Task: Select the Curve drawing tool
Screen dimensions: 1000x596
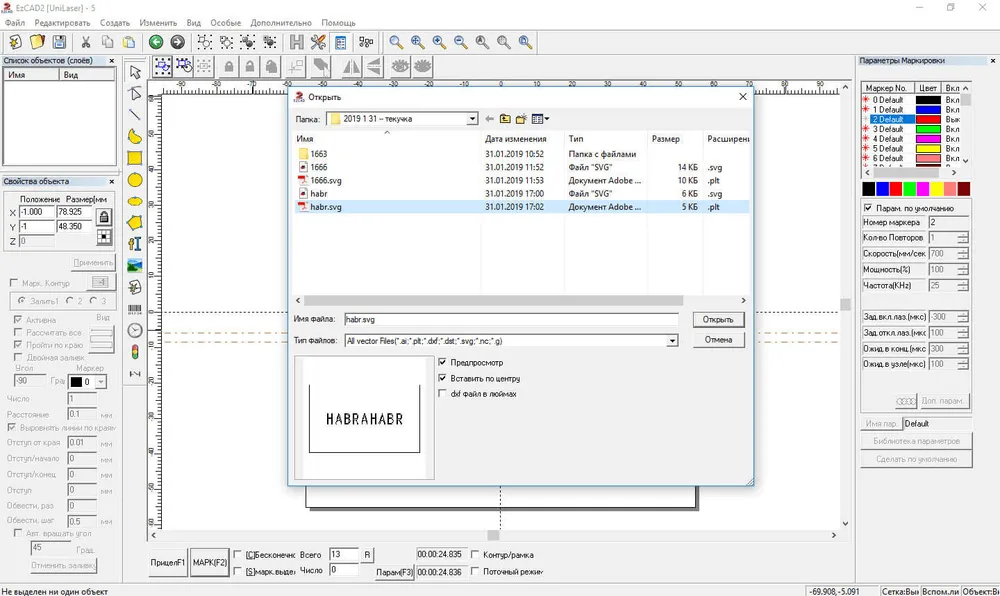Action: pos(135,136)
